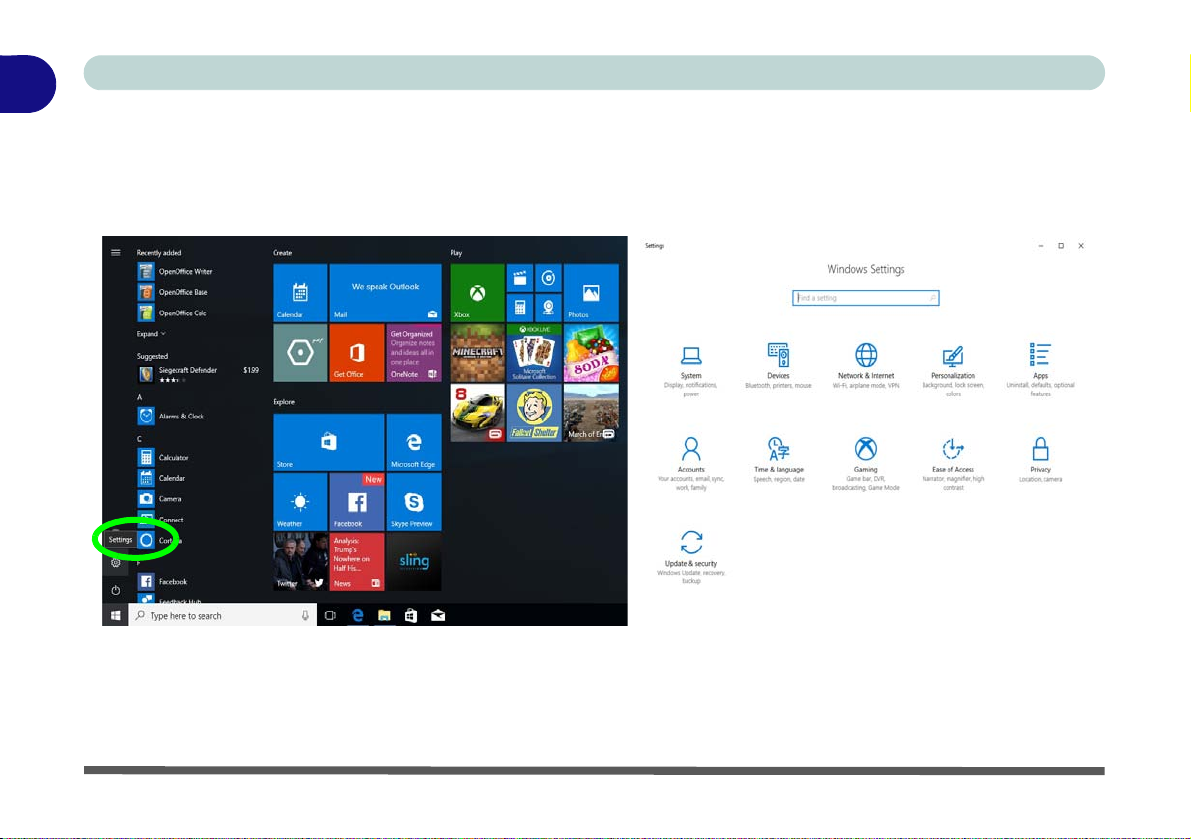Image resolution: width=1191 pixels, height=839 pixels.
Task: Jump to letter A app group
Action: (139, 396)
